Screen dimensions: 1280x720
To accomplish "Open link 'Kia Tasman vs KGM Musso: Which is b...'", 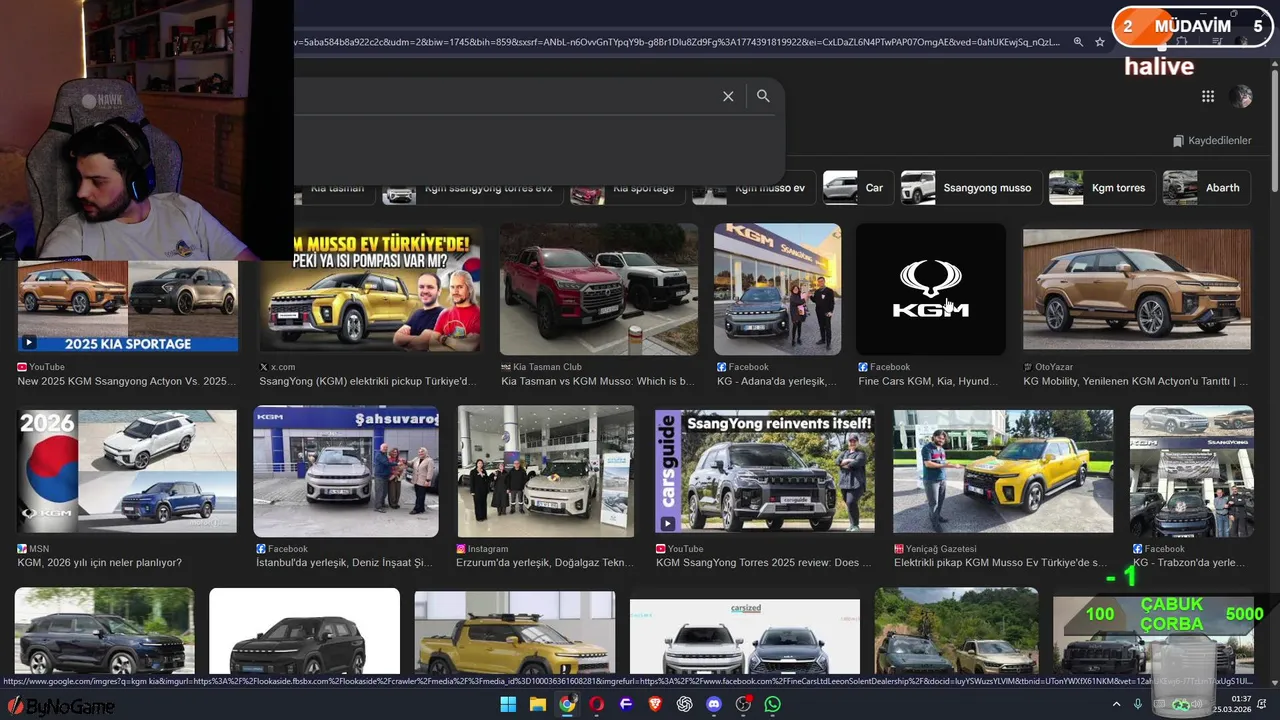I will (x=597, y=381).
